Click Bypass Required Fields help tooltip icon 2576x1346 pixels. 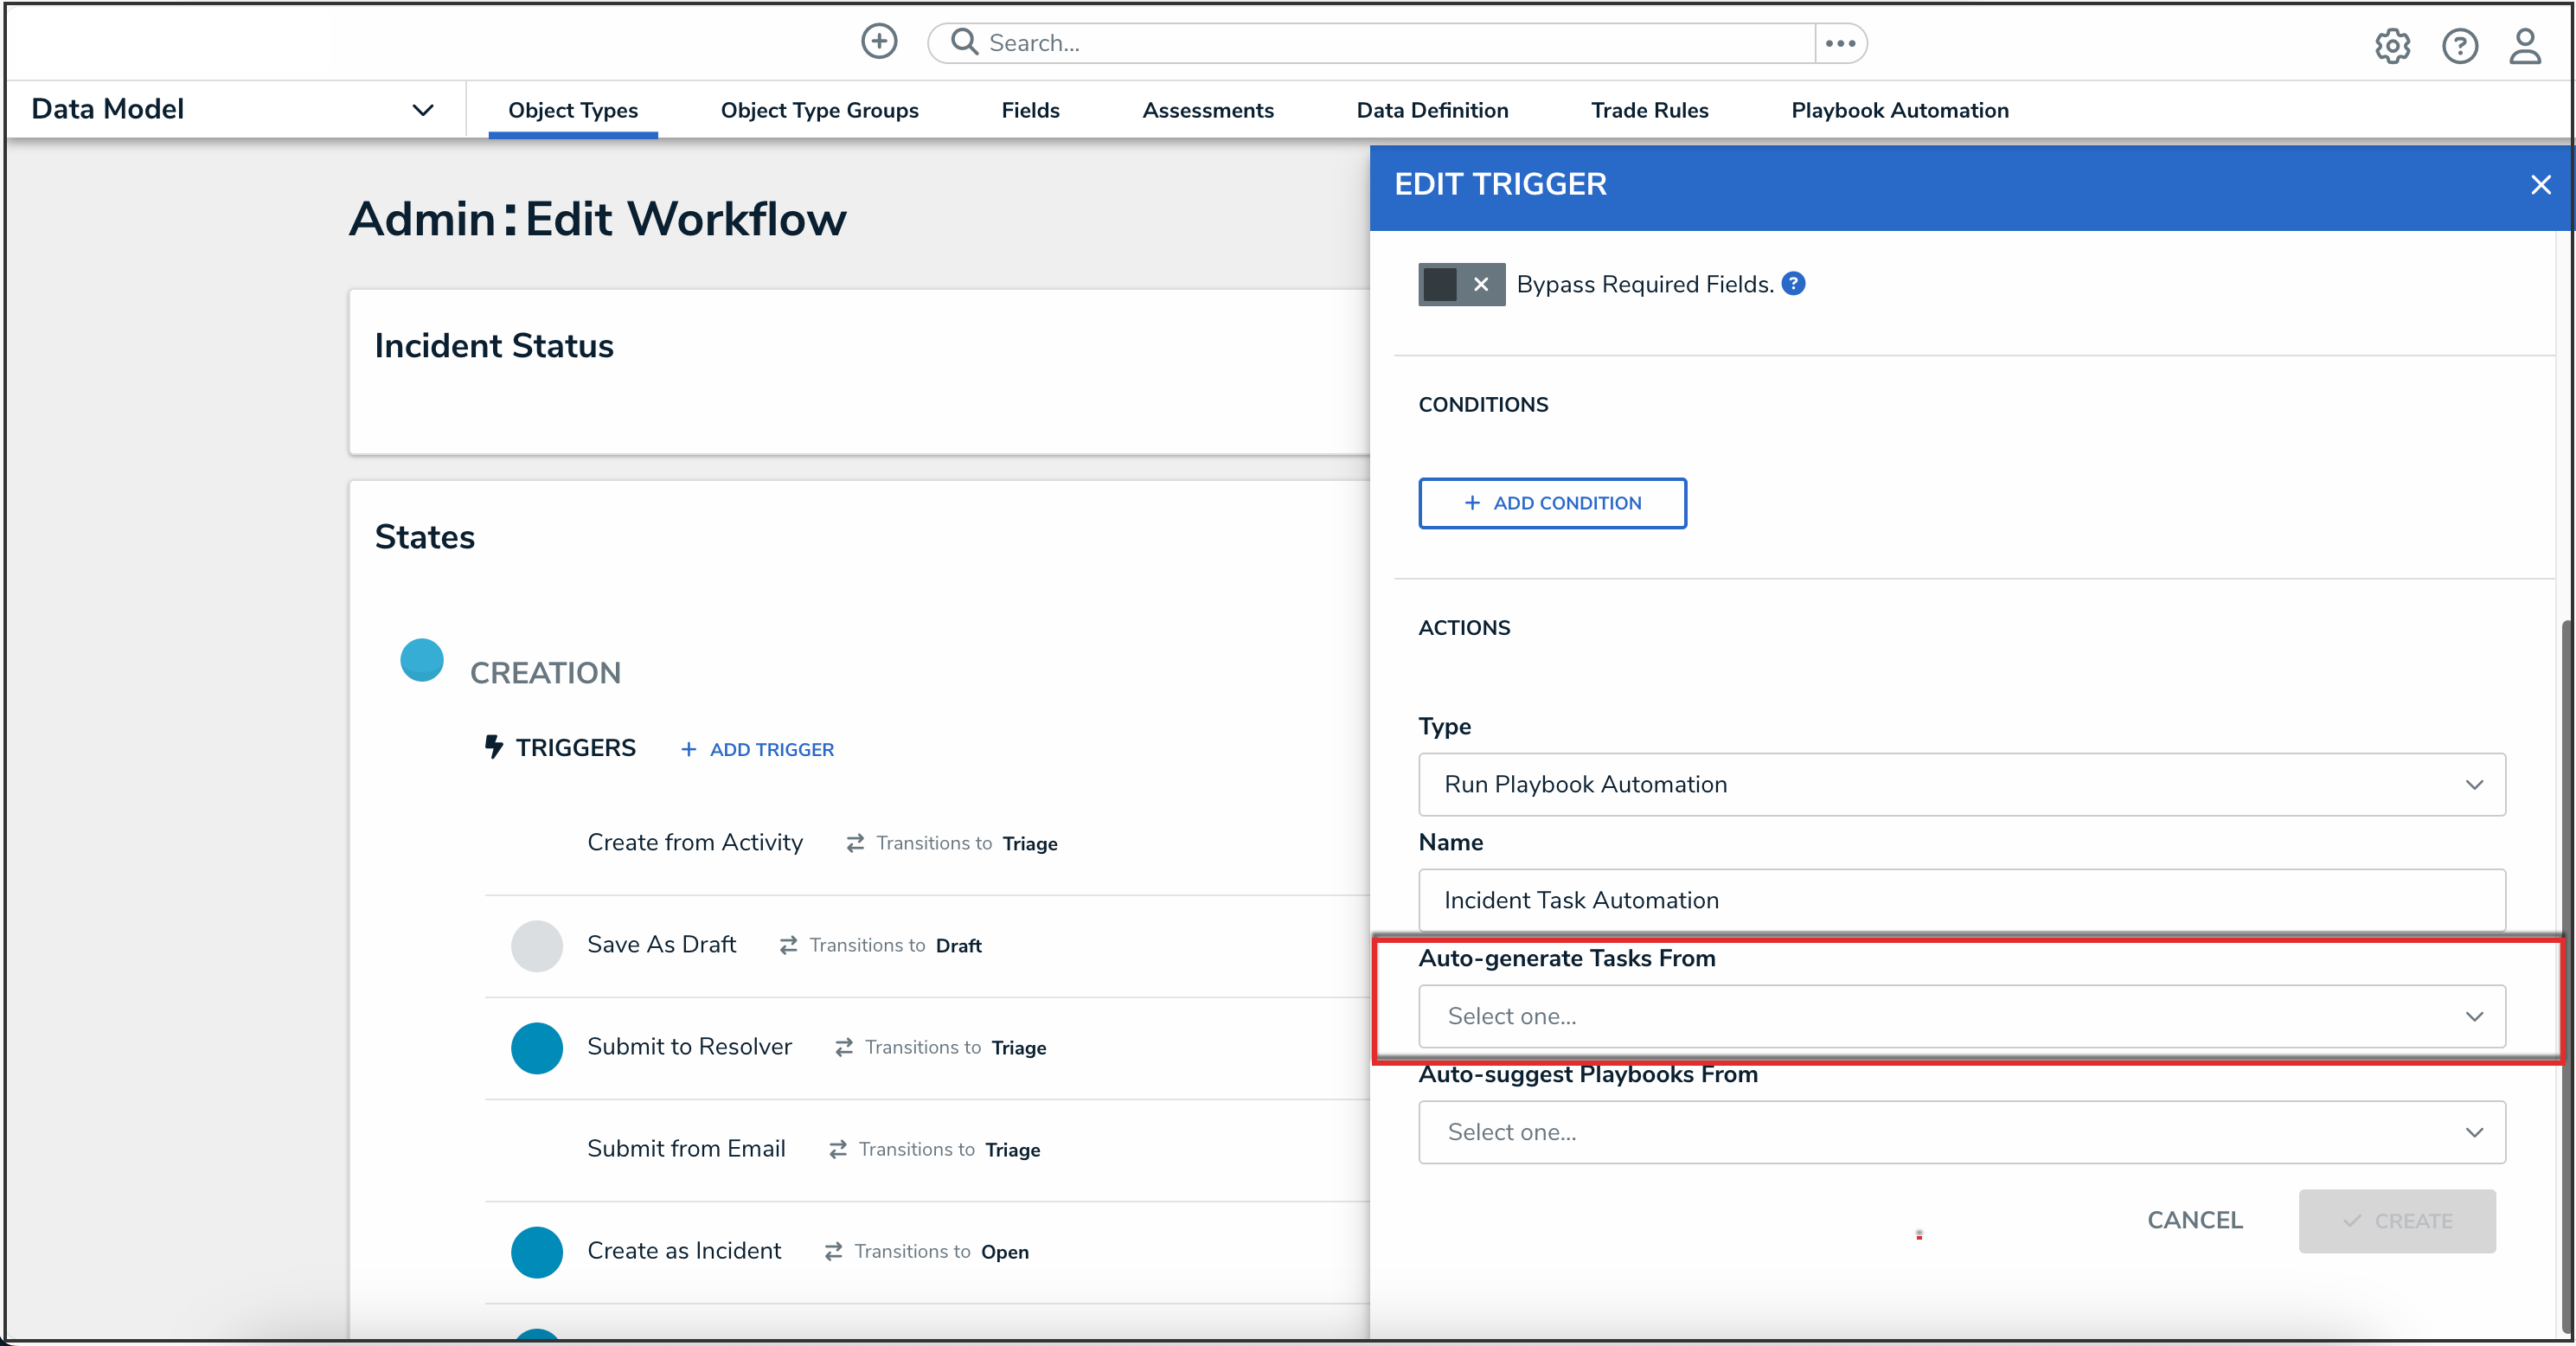coord(1794,284)
